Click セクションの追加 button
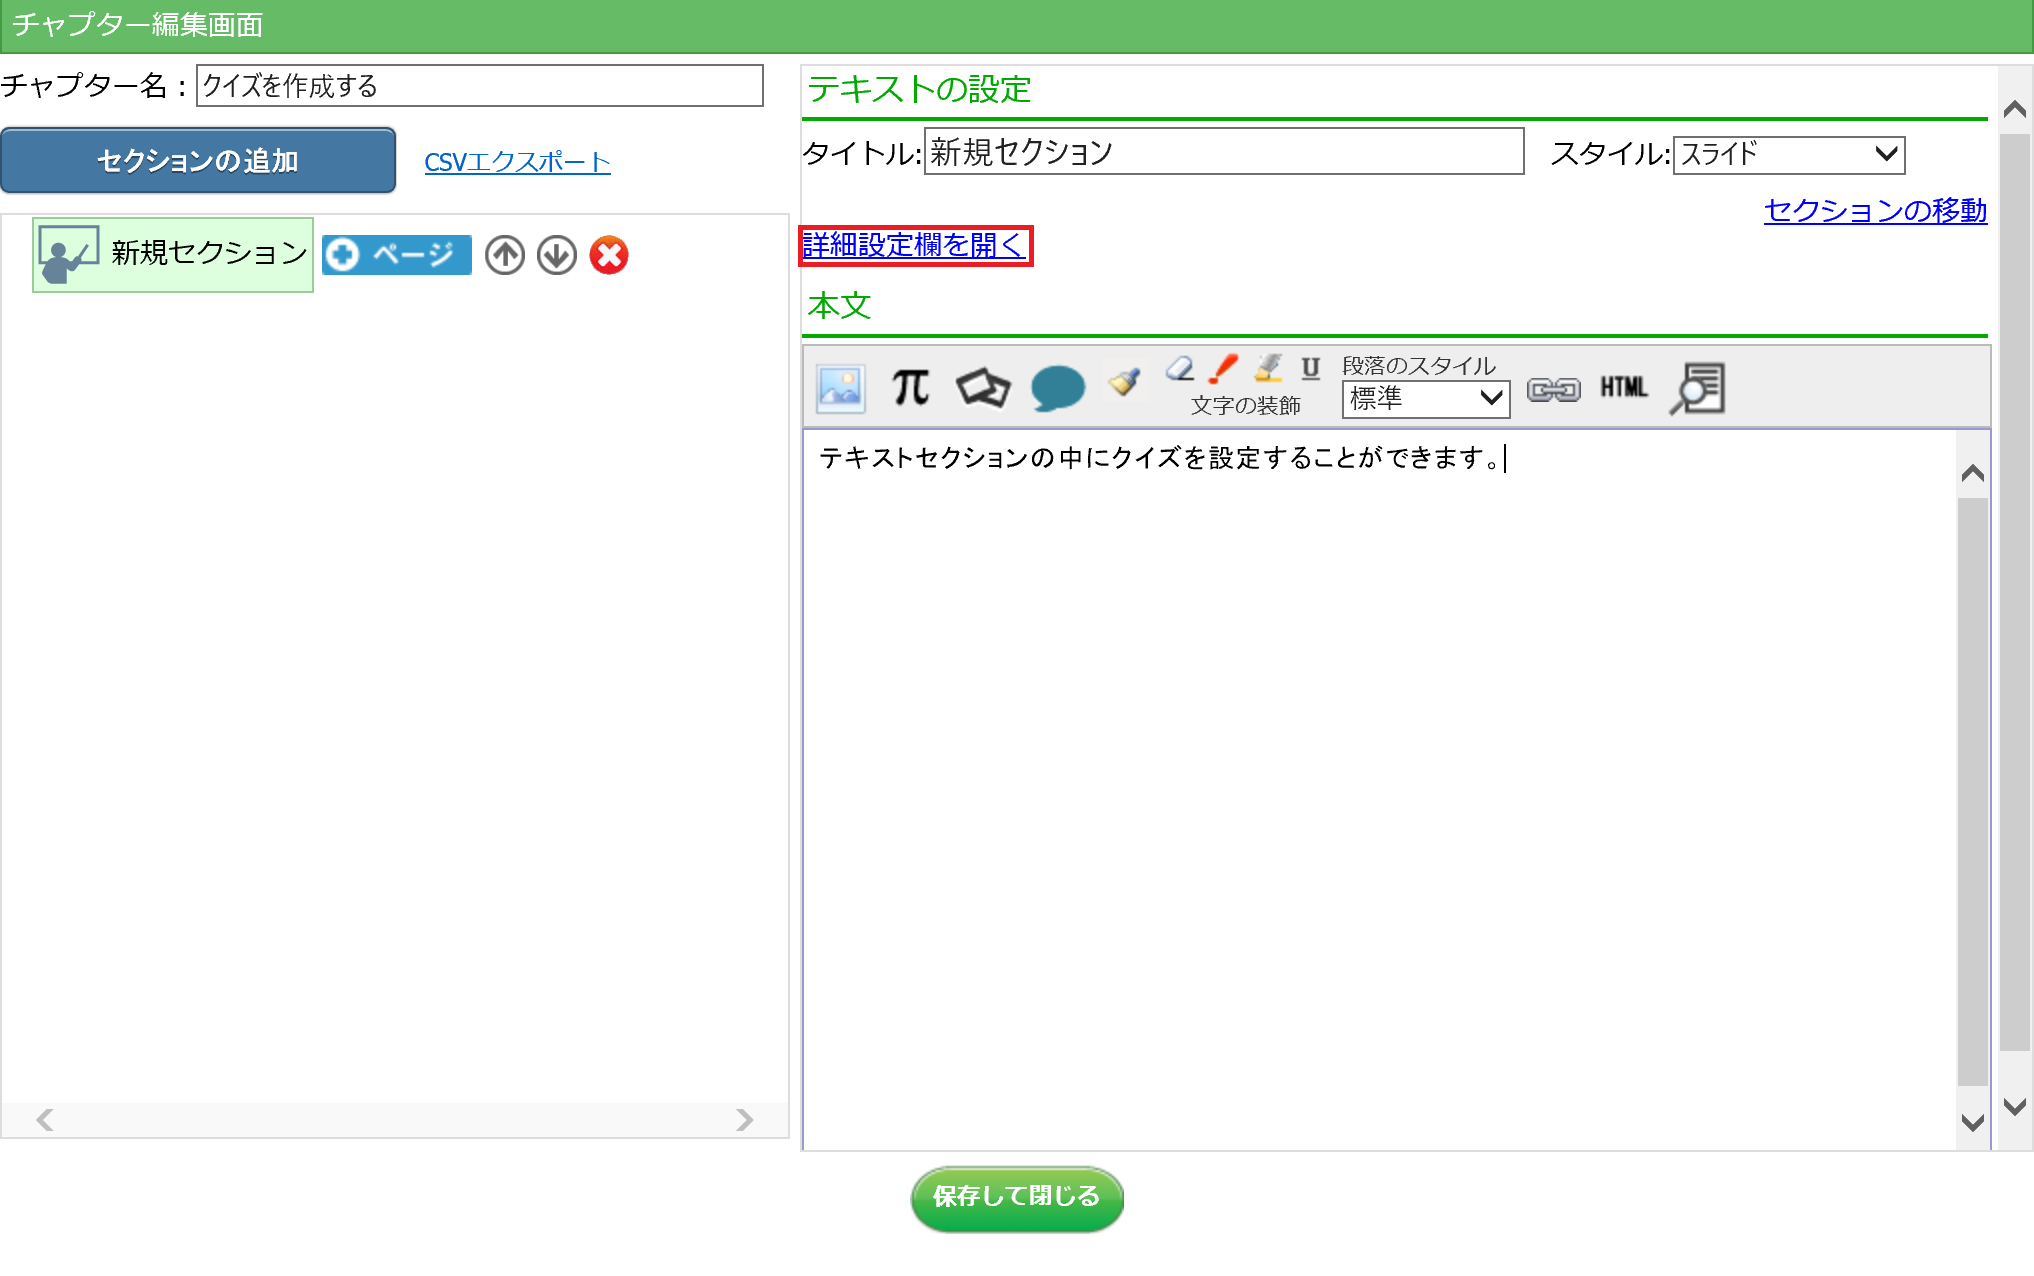Screen dimensions: 2034x1276 click(198, 161)
